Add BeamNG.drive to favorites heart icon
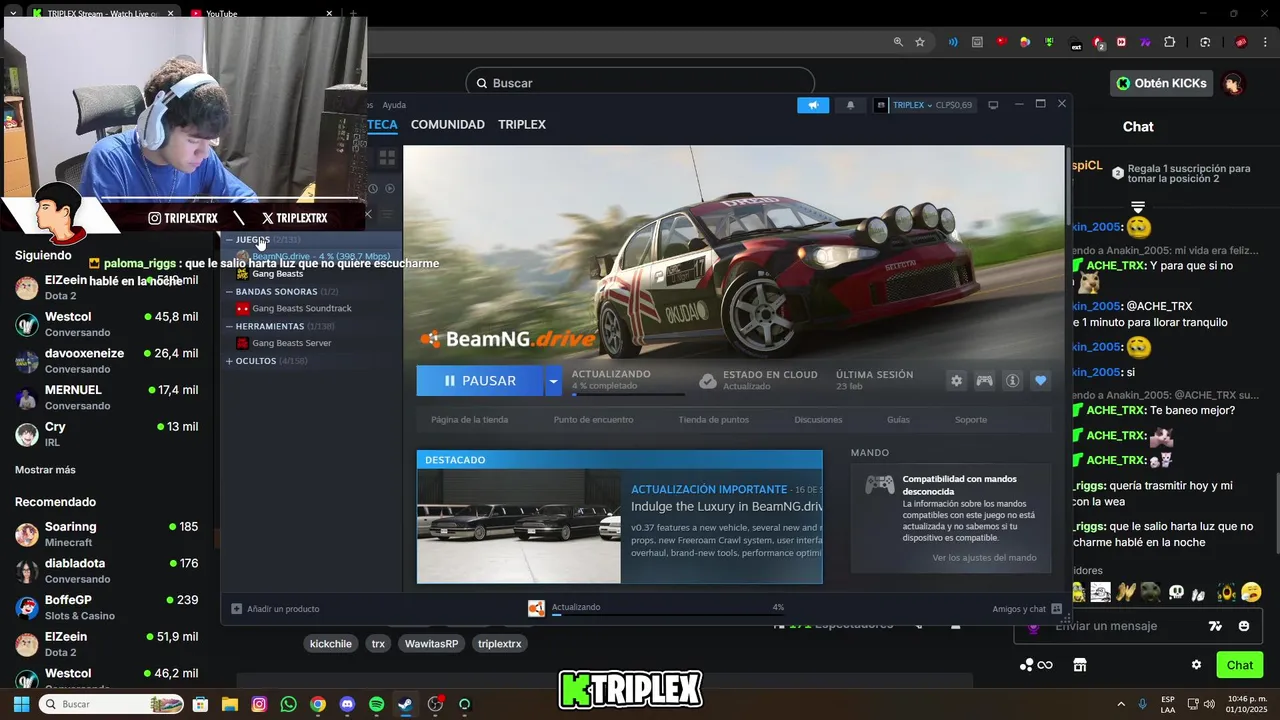 tap(1041, 381)
